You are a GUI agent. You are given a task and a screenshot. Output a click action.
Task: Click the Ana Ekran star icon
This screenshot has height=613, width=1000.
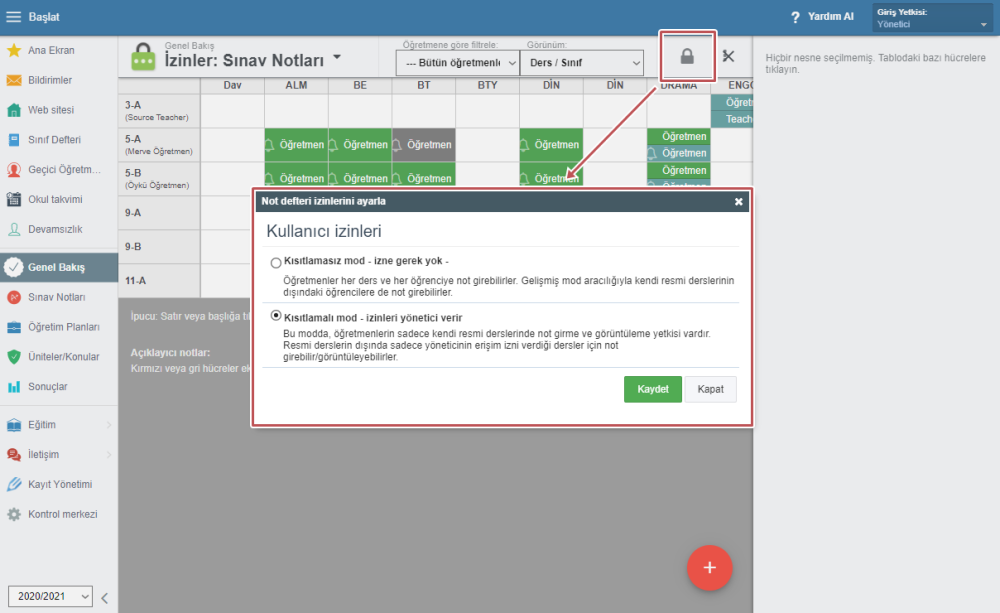click(13, 50)
